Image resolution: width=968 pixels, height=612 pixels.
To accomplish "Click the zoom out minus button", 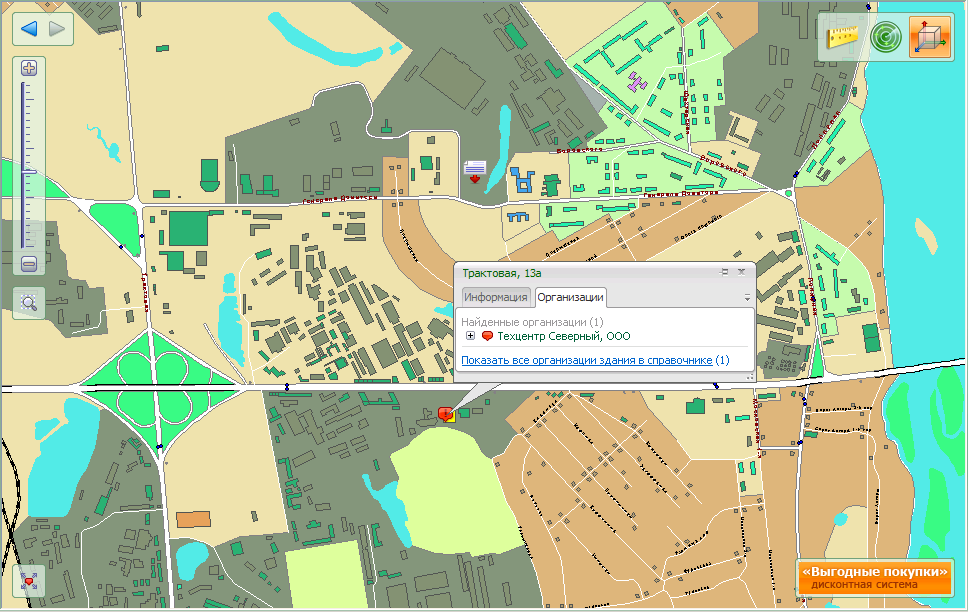I will click(x=29, y=264).
